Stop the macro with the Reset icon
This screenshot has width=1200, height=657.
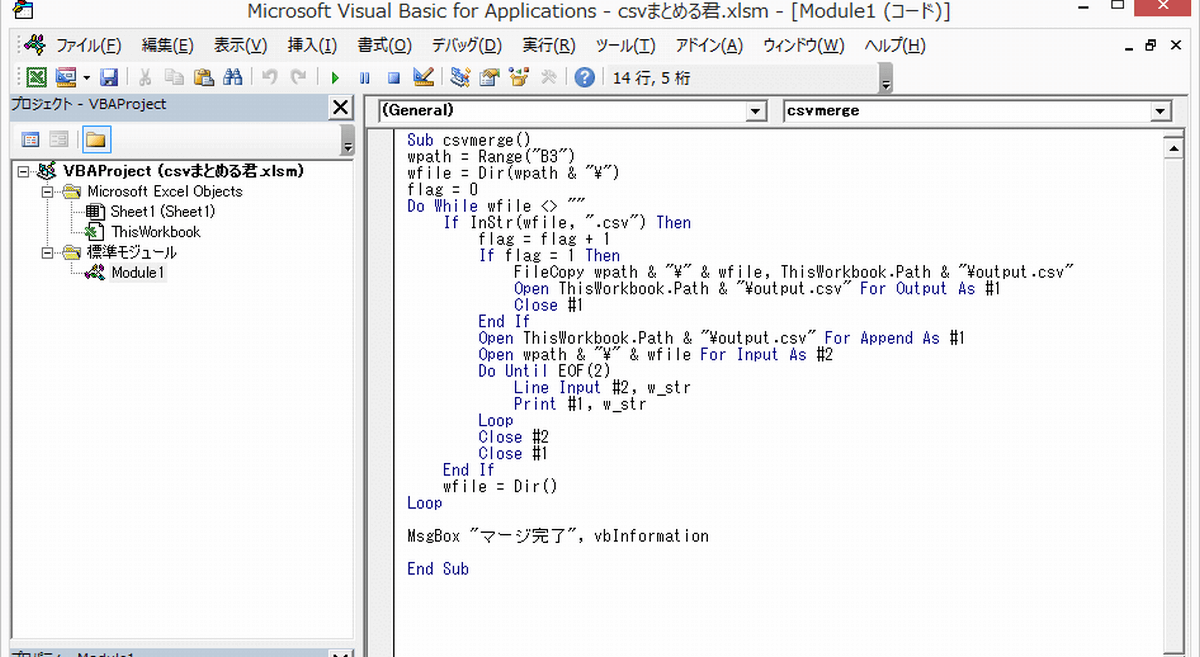pos(392,77)
